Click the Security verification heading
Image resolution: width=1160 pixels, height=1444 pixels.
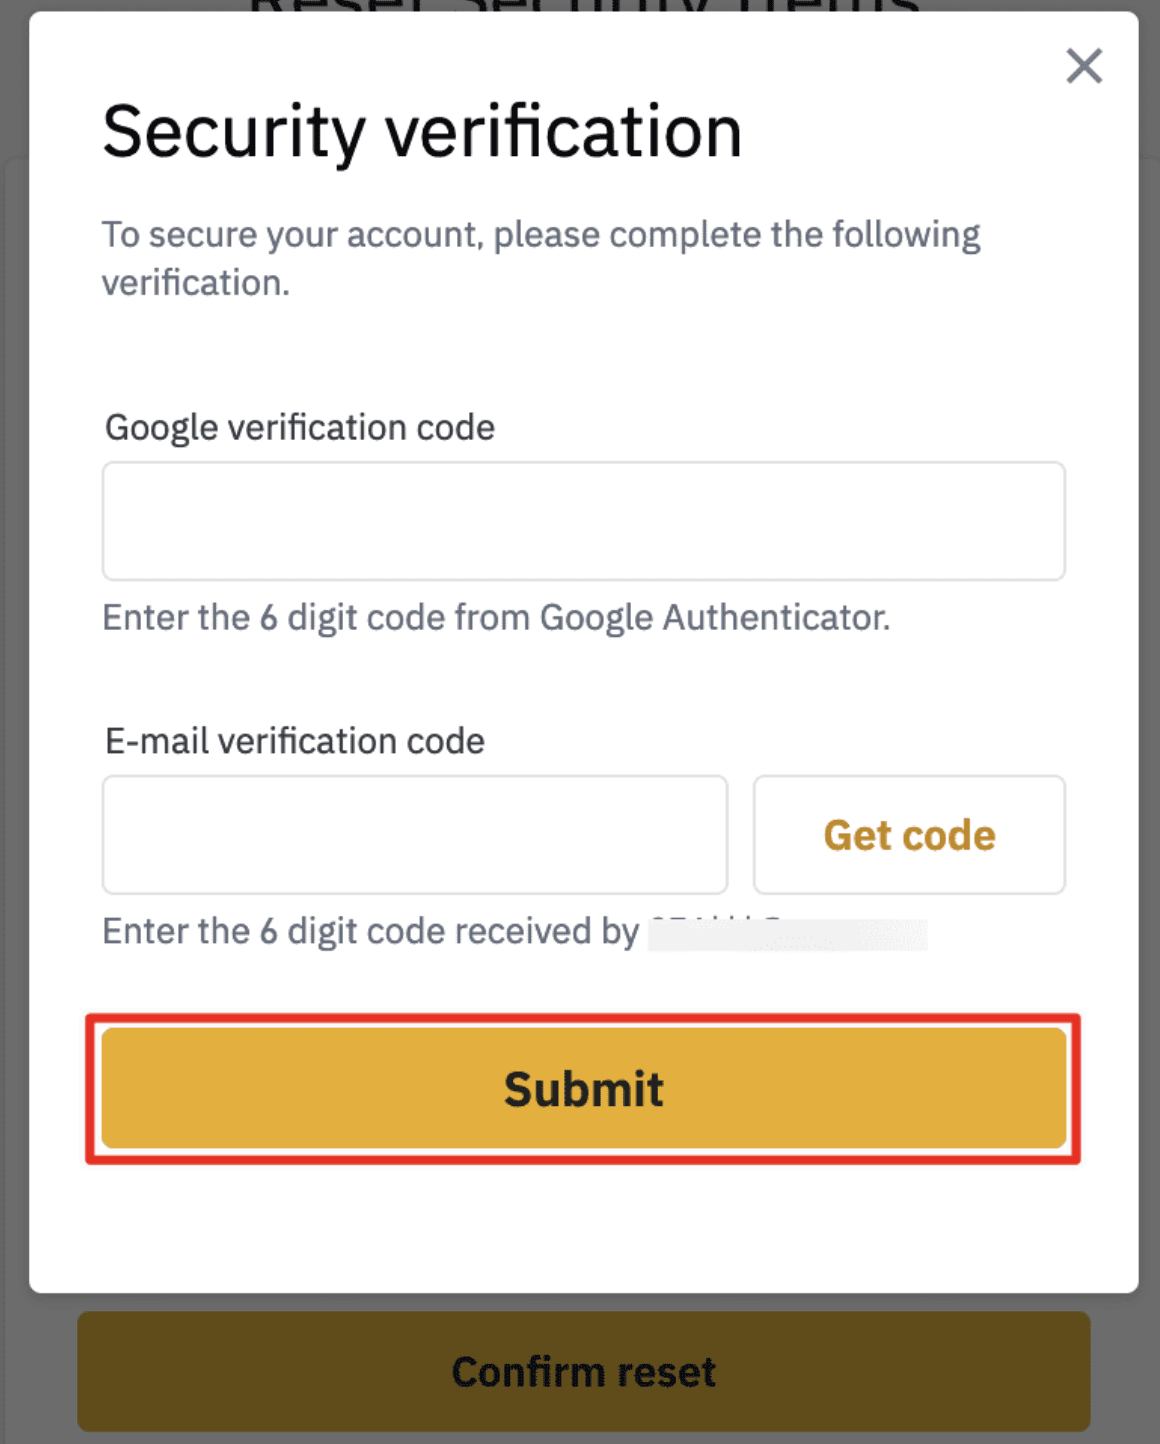pyautogui.click(x=422, y=133)
